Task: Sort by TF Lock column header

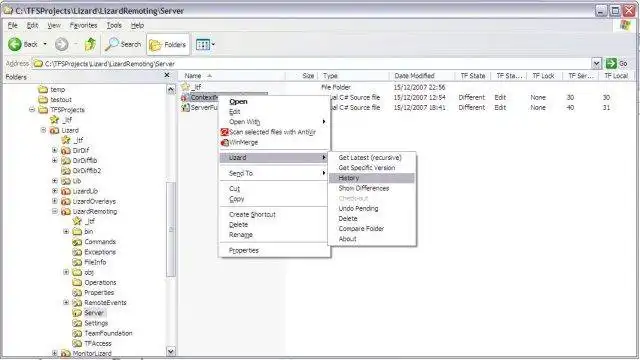Action: point(544,76)
